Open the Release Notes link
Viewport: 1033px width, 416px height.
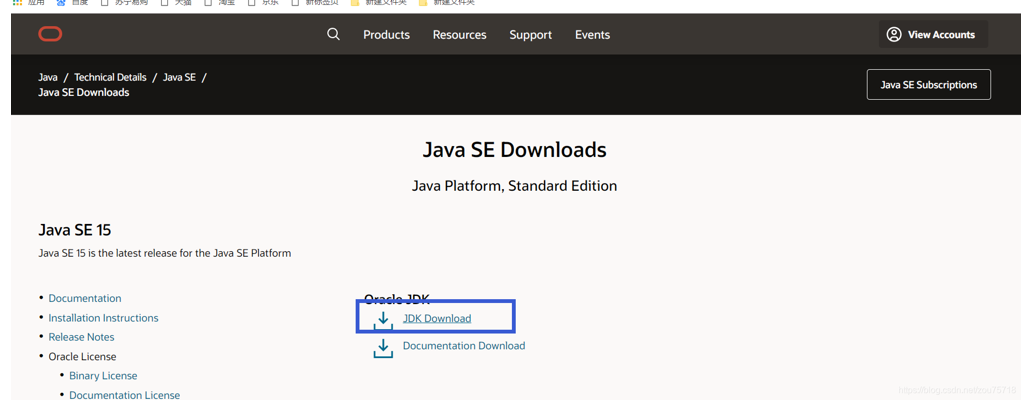click(x=81, y=337)
